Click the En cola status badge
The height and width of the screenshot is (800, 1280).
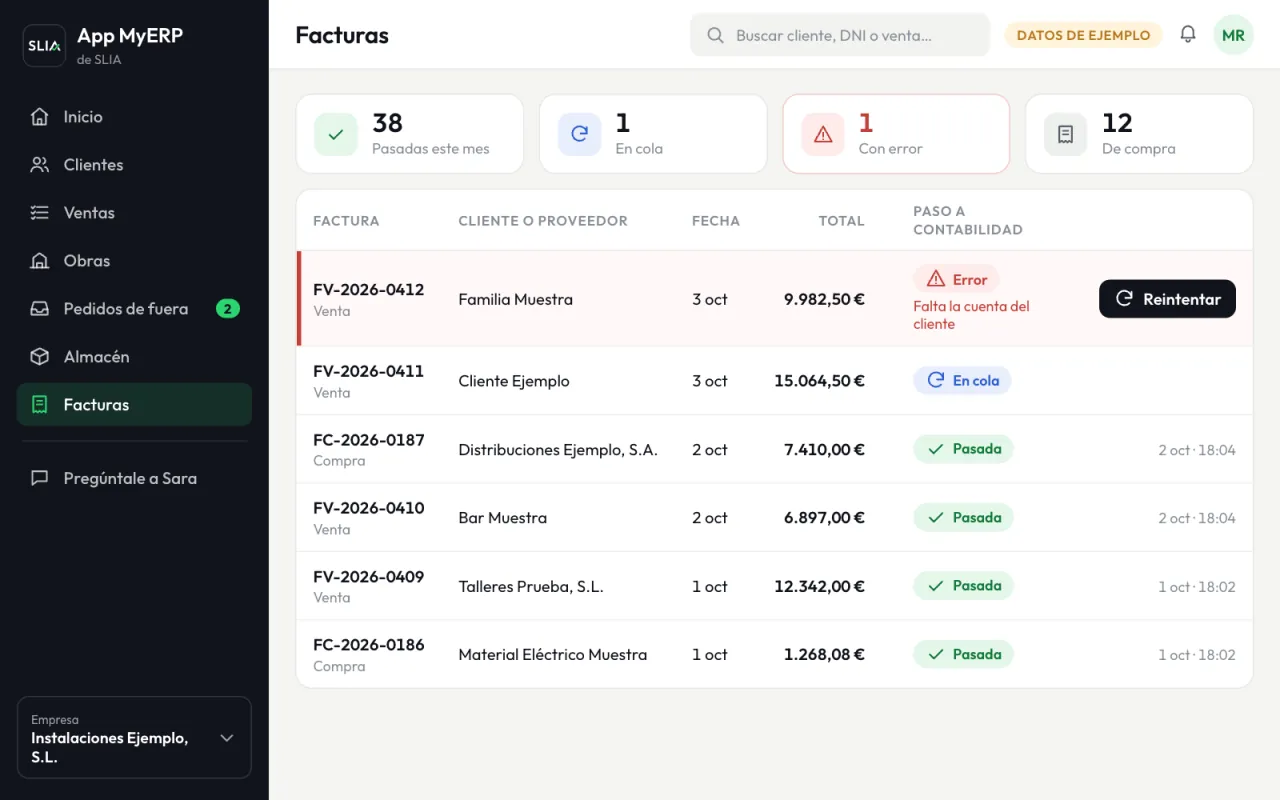pos(962,380)
